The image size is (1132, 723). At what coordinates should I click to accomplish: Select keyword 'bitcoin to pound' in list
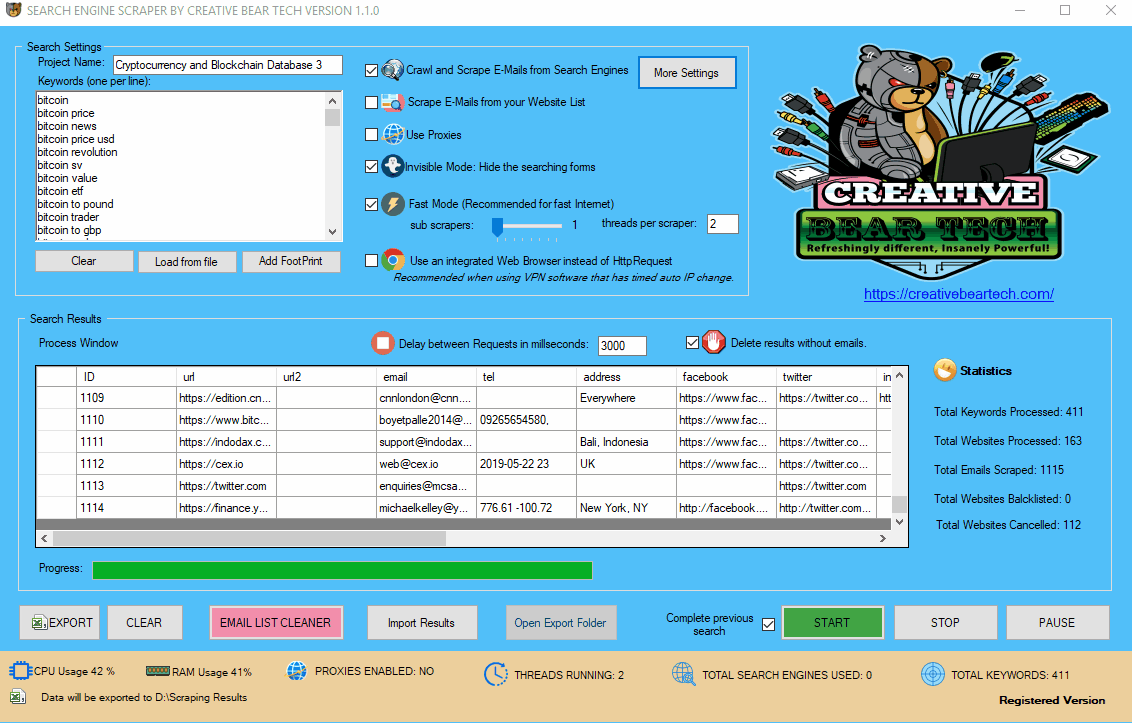[x=75, y=204]
